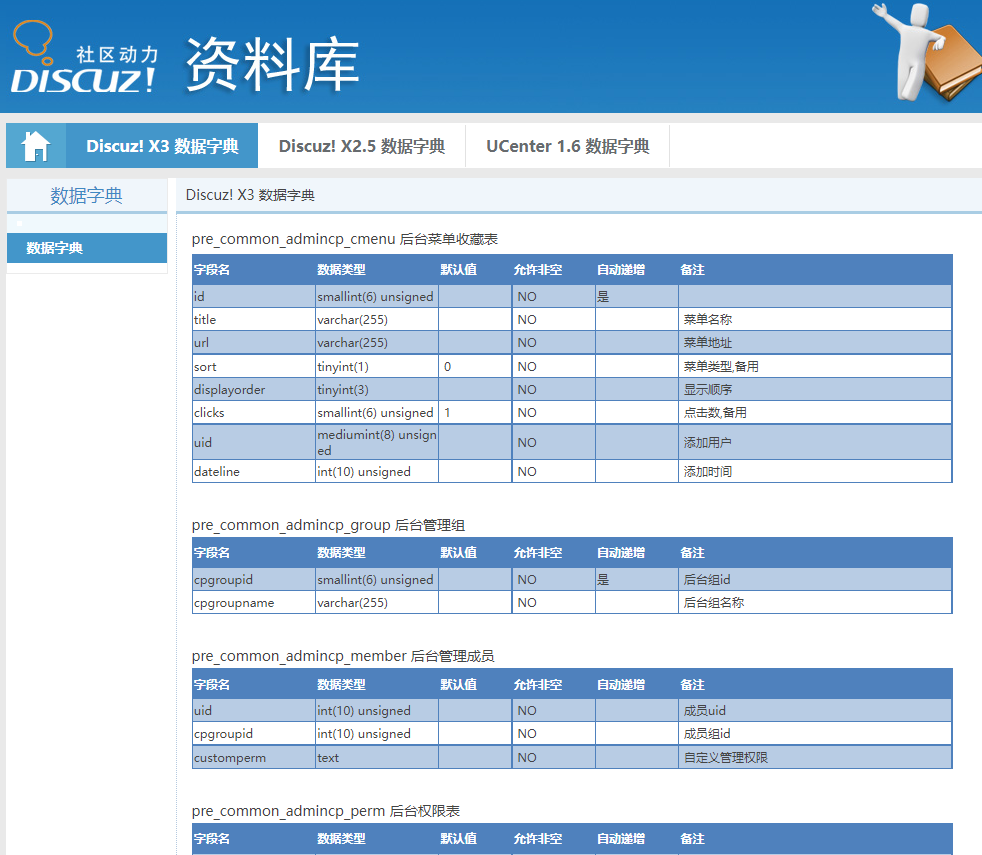Click 成员组id note cell
982x855 pixels.
815,733
